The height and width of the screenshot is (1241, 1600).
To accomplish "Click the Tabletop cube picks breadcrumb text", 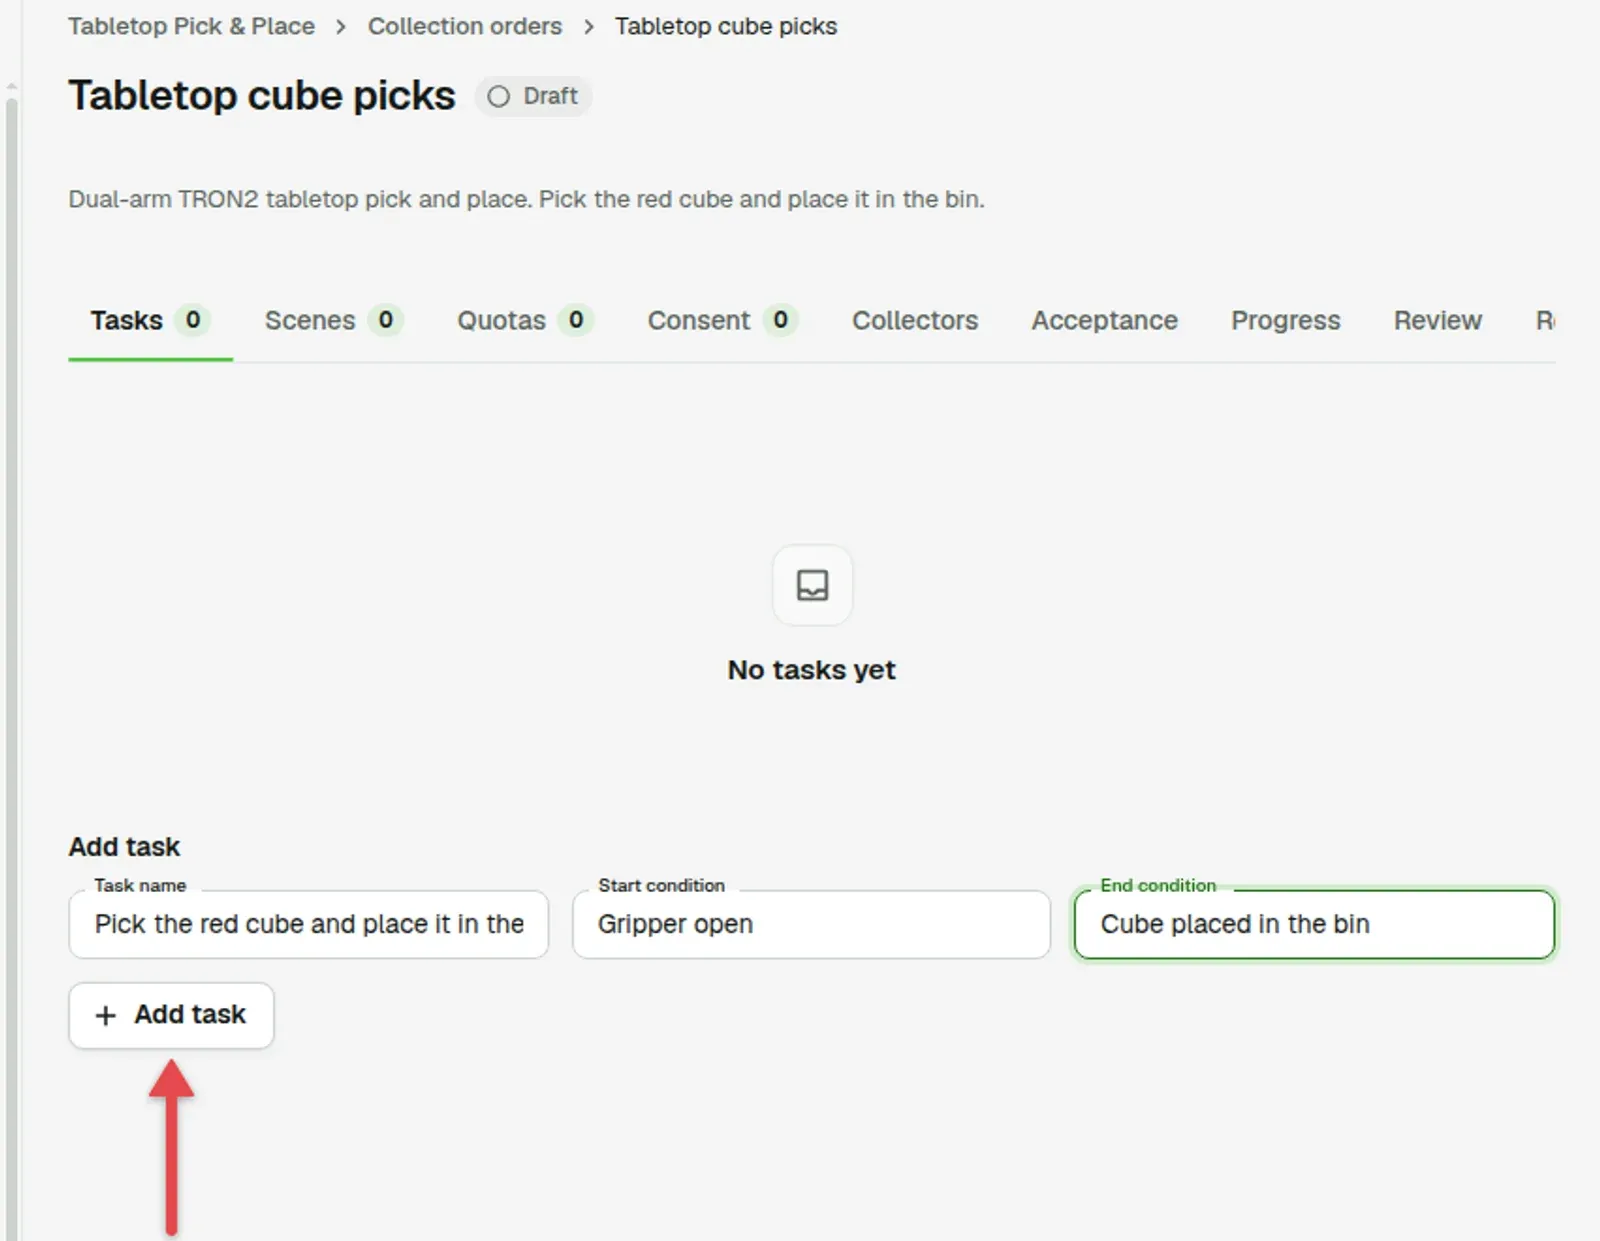I will click(x=726, y=26).
